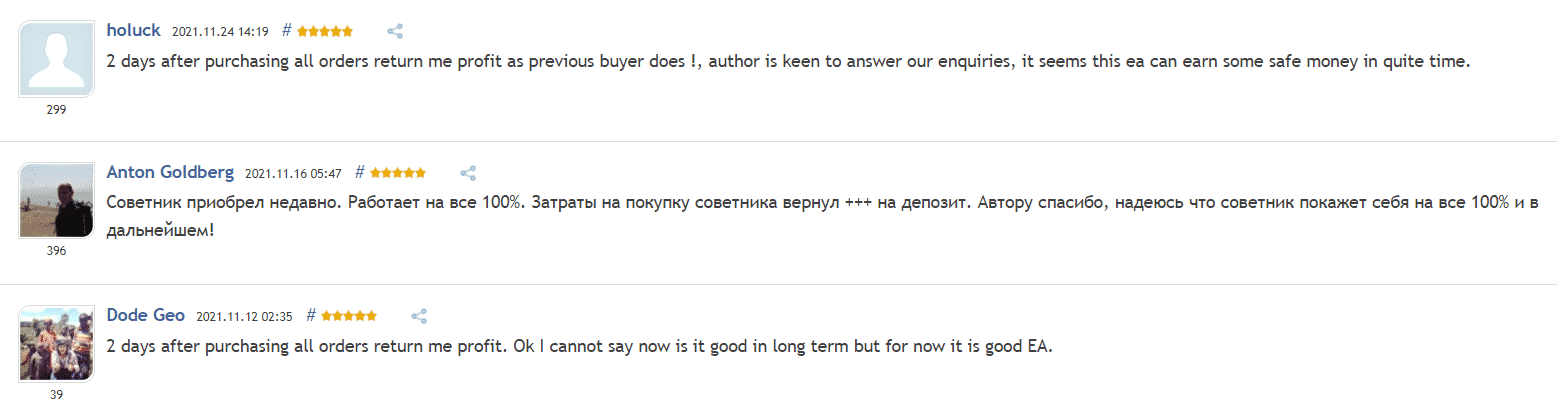This screenshot has height=413, width=1557.
Task: Click the # anchor on Dode Geo's review
Action: 311,316
